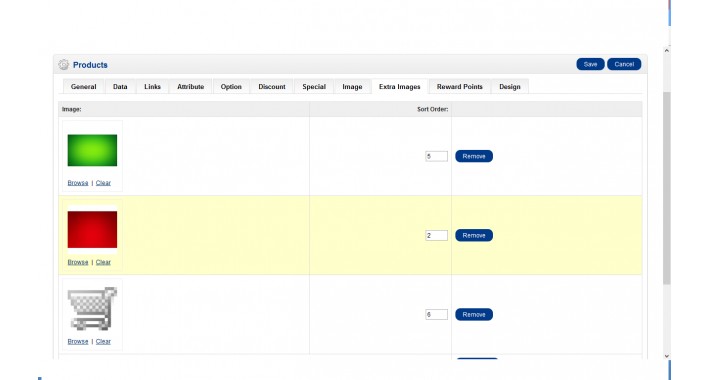This screenshot has width=710, height=380.
Task: Browse for the green image row
Action: pos(78,183)
